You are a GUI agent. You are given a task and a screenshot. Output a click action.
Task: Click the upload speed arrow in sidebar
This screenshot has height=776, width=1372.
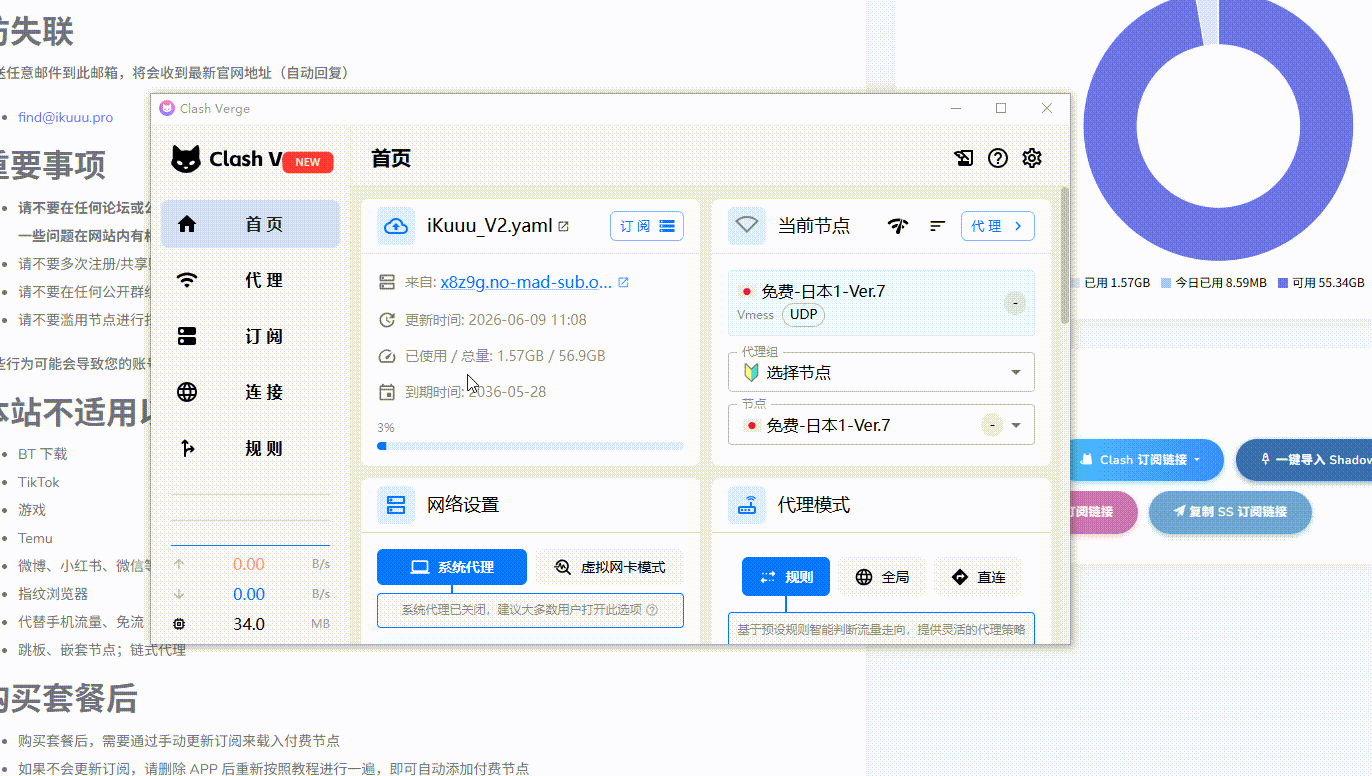point(179,564)
